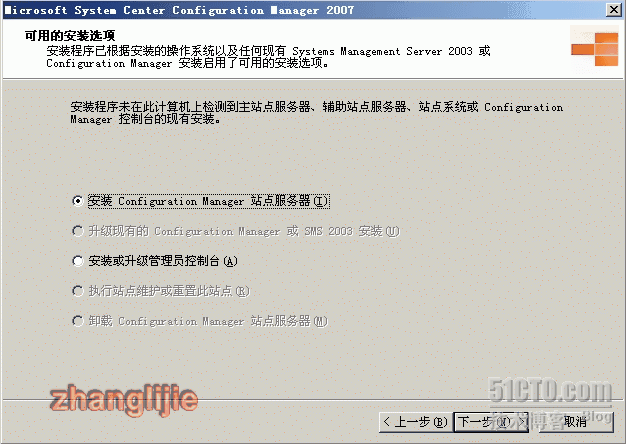The width and height of the screenshot is (626, 444).
Task: Click the 上一步 (B) back button
Action: 415,422
